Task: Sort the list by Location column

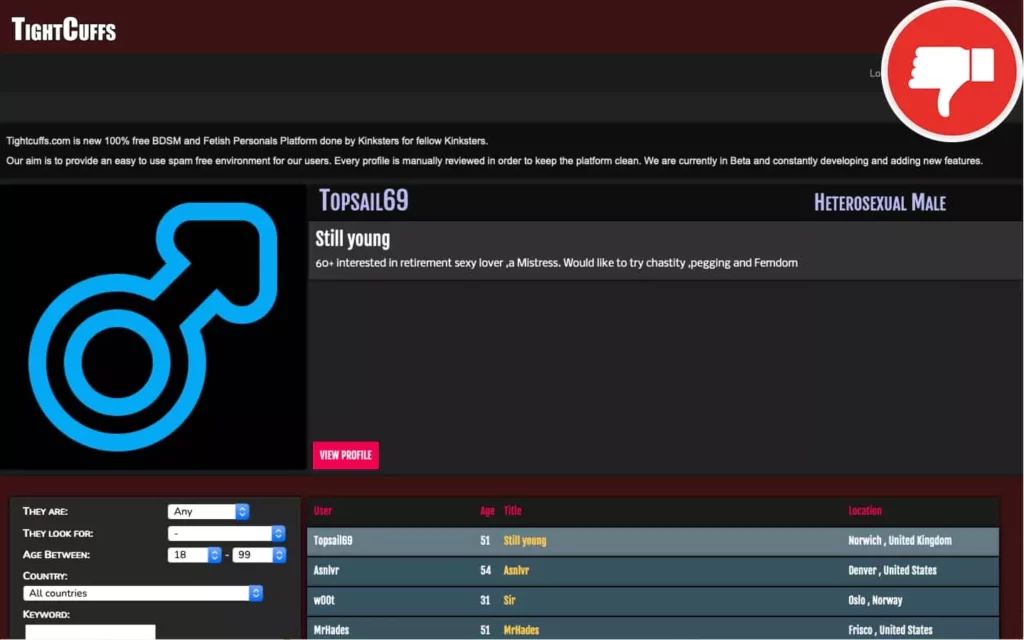Action: [x=865, y=511]
